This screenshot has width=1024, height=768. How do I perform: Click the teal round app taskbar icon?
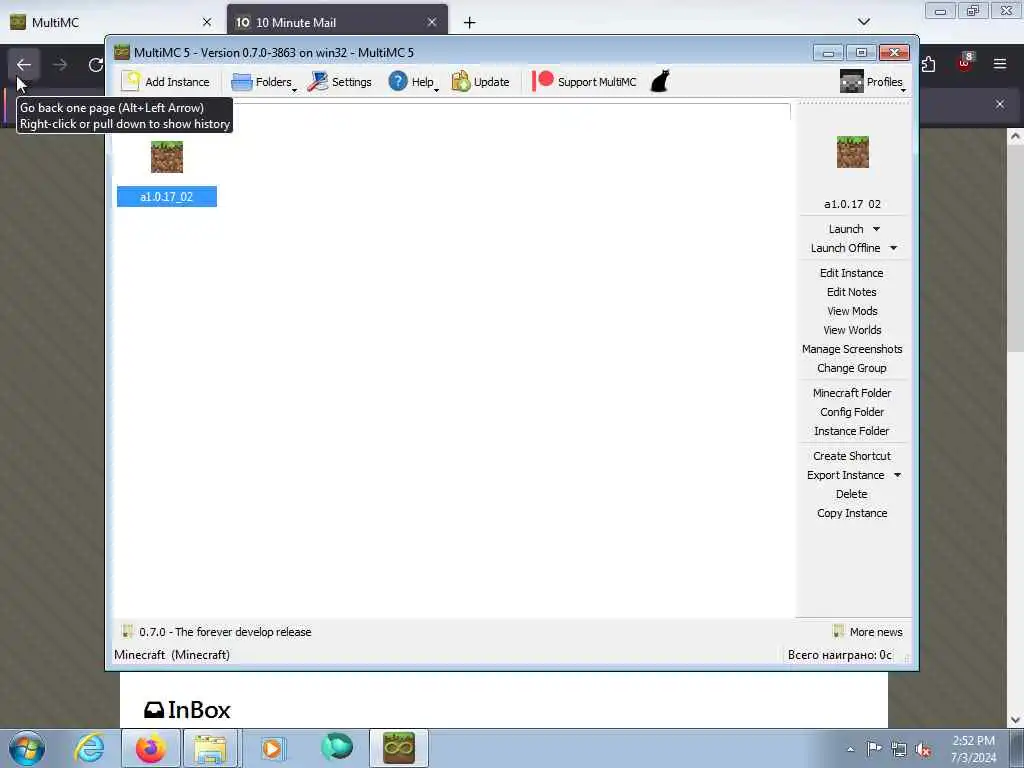click(x=337, y=747)
